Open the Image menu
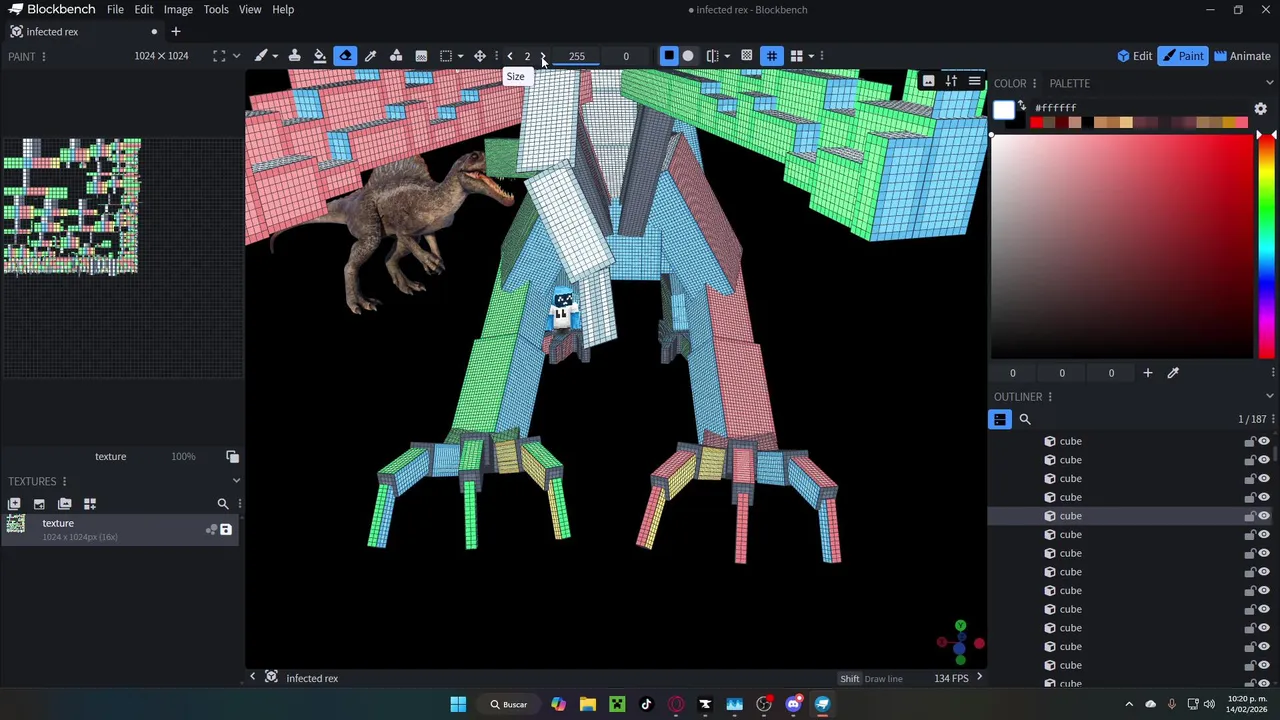This screenshot has height=720, width=1280. [178, 10]
